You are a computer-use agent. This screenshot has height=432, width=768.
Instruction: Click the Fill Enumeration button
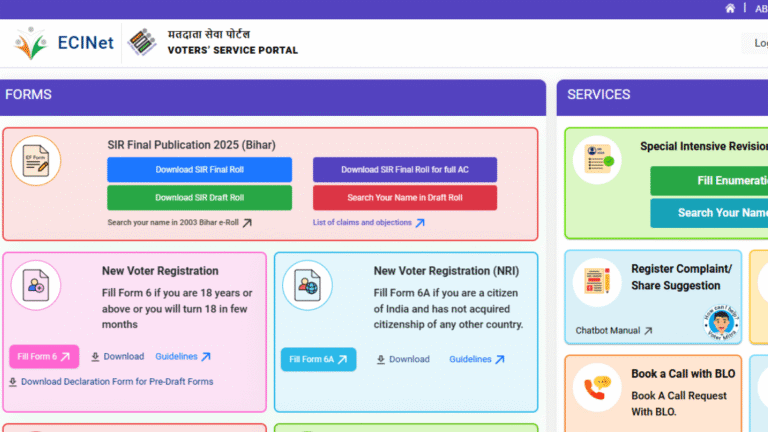click(x=709, y=180)
